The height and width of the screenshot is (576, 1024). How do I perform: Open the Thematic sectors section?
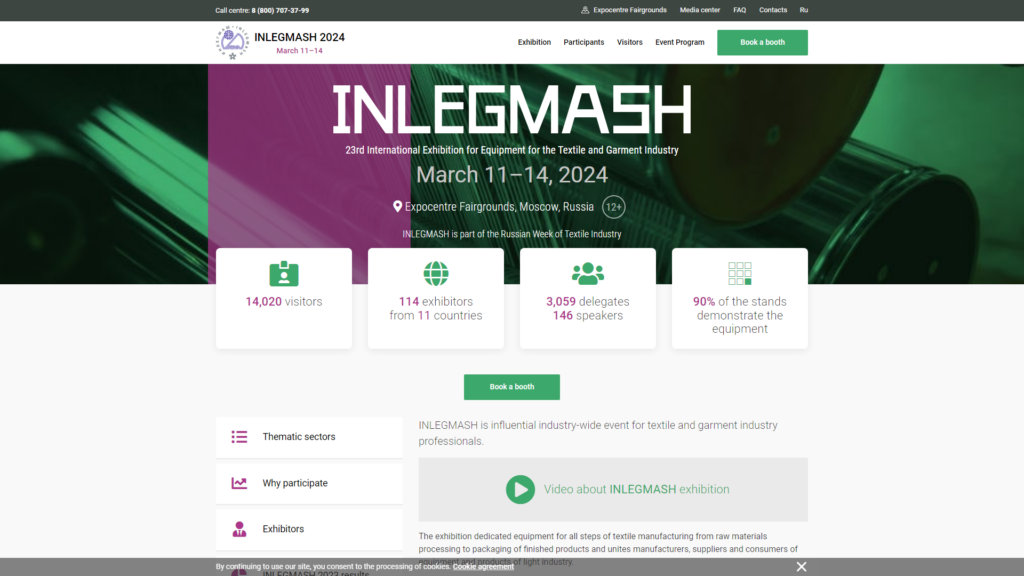tap(309, 437)
